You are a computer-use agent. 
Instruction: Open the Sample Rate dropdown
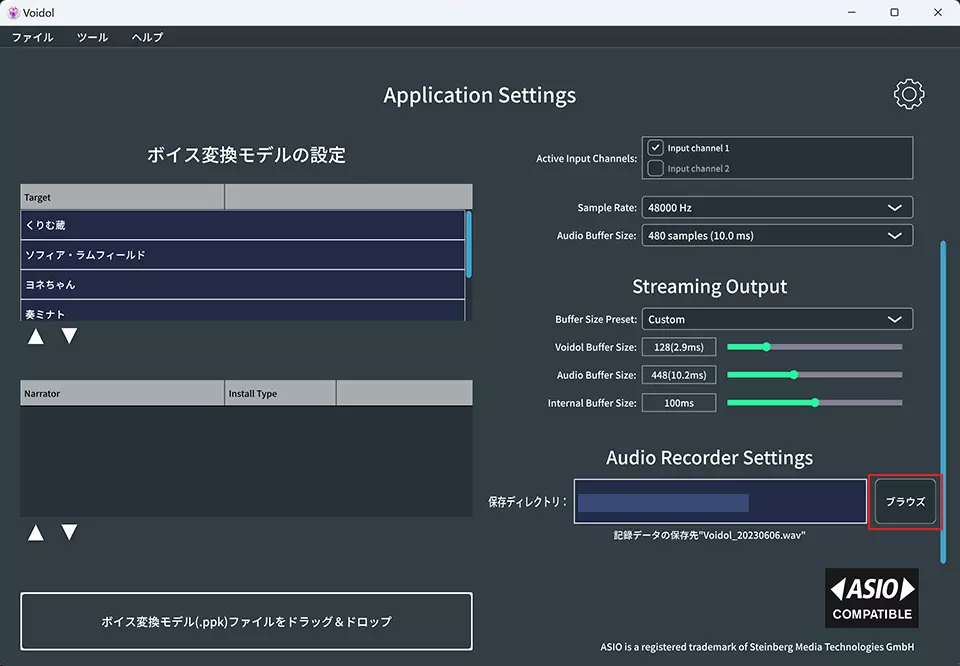point(777,208)
